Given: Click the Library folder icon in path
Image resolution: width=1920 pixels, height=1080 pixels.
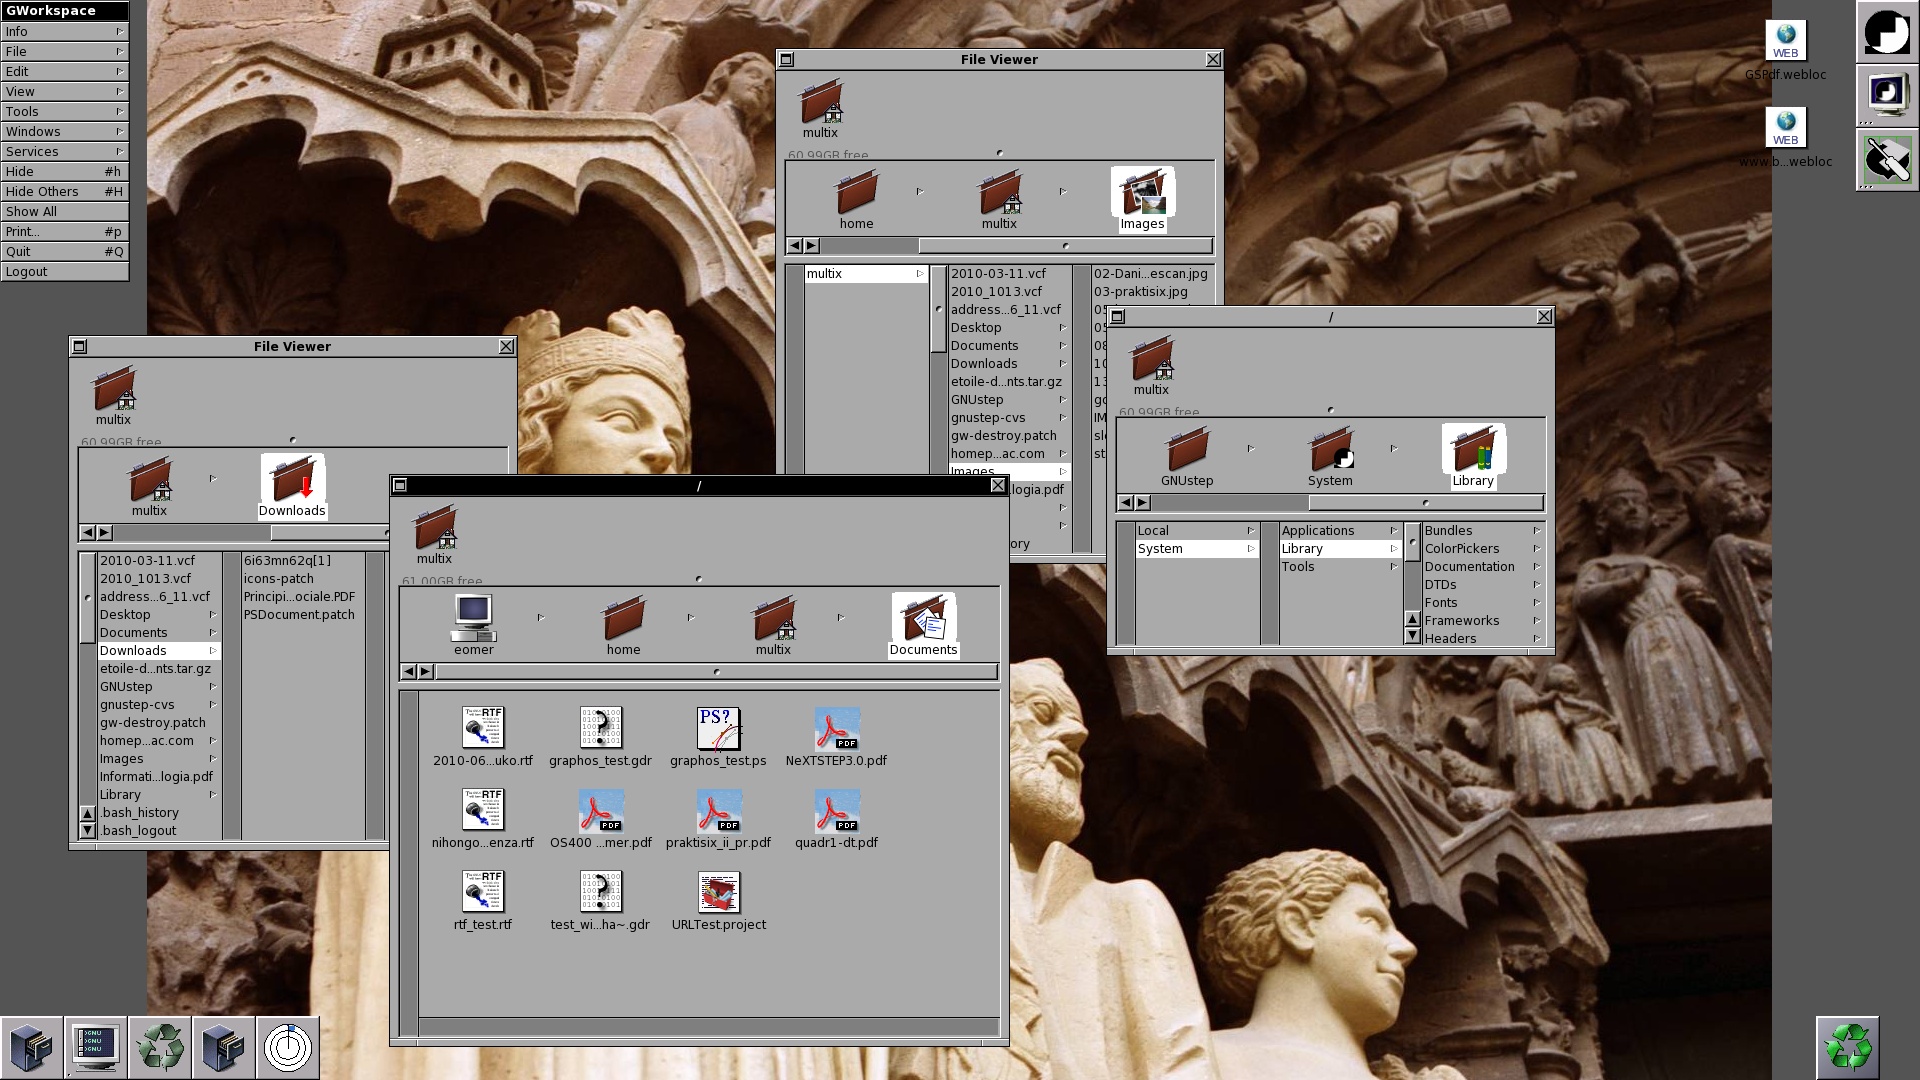Looking at the screenshot, I should coord(1472,450).
